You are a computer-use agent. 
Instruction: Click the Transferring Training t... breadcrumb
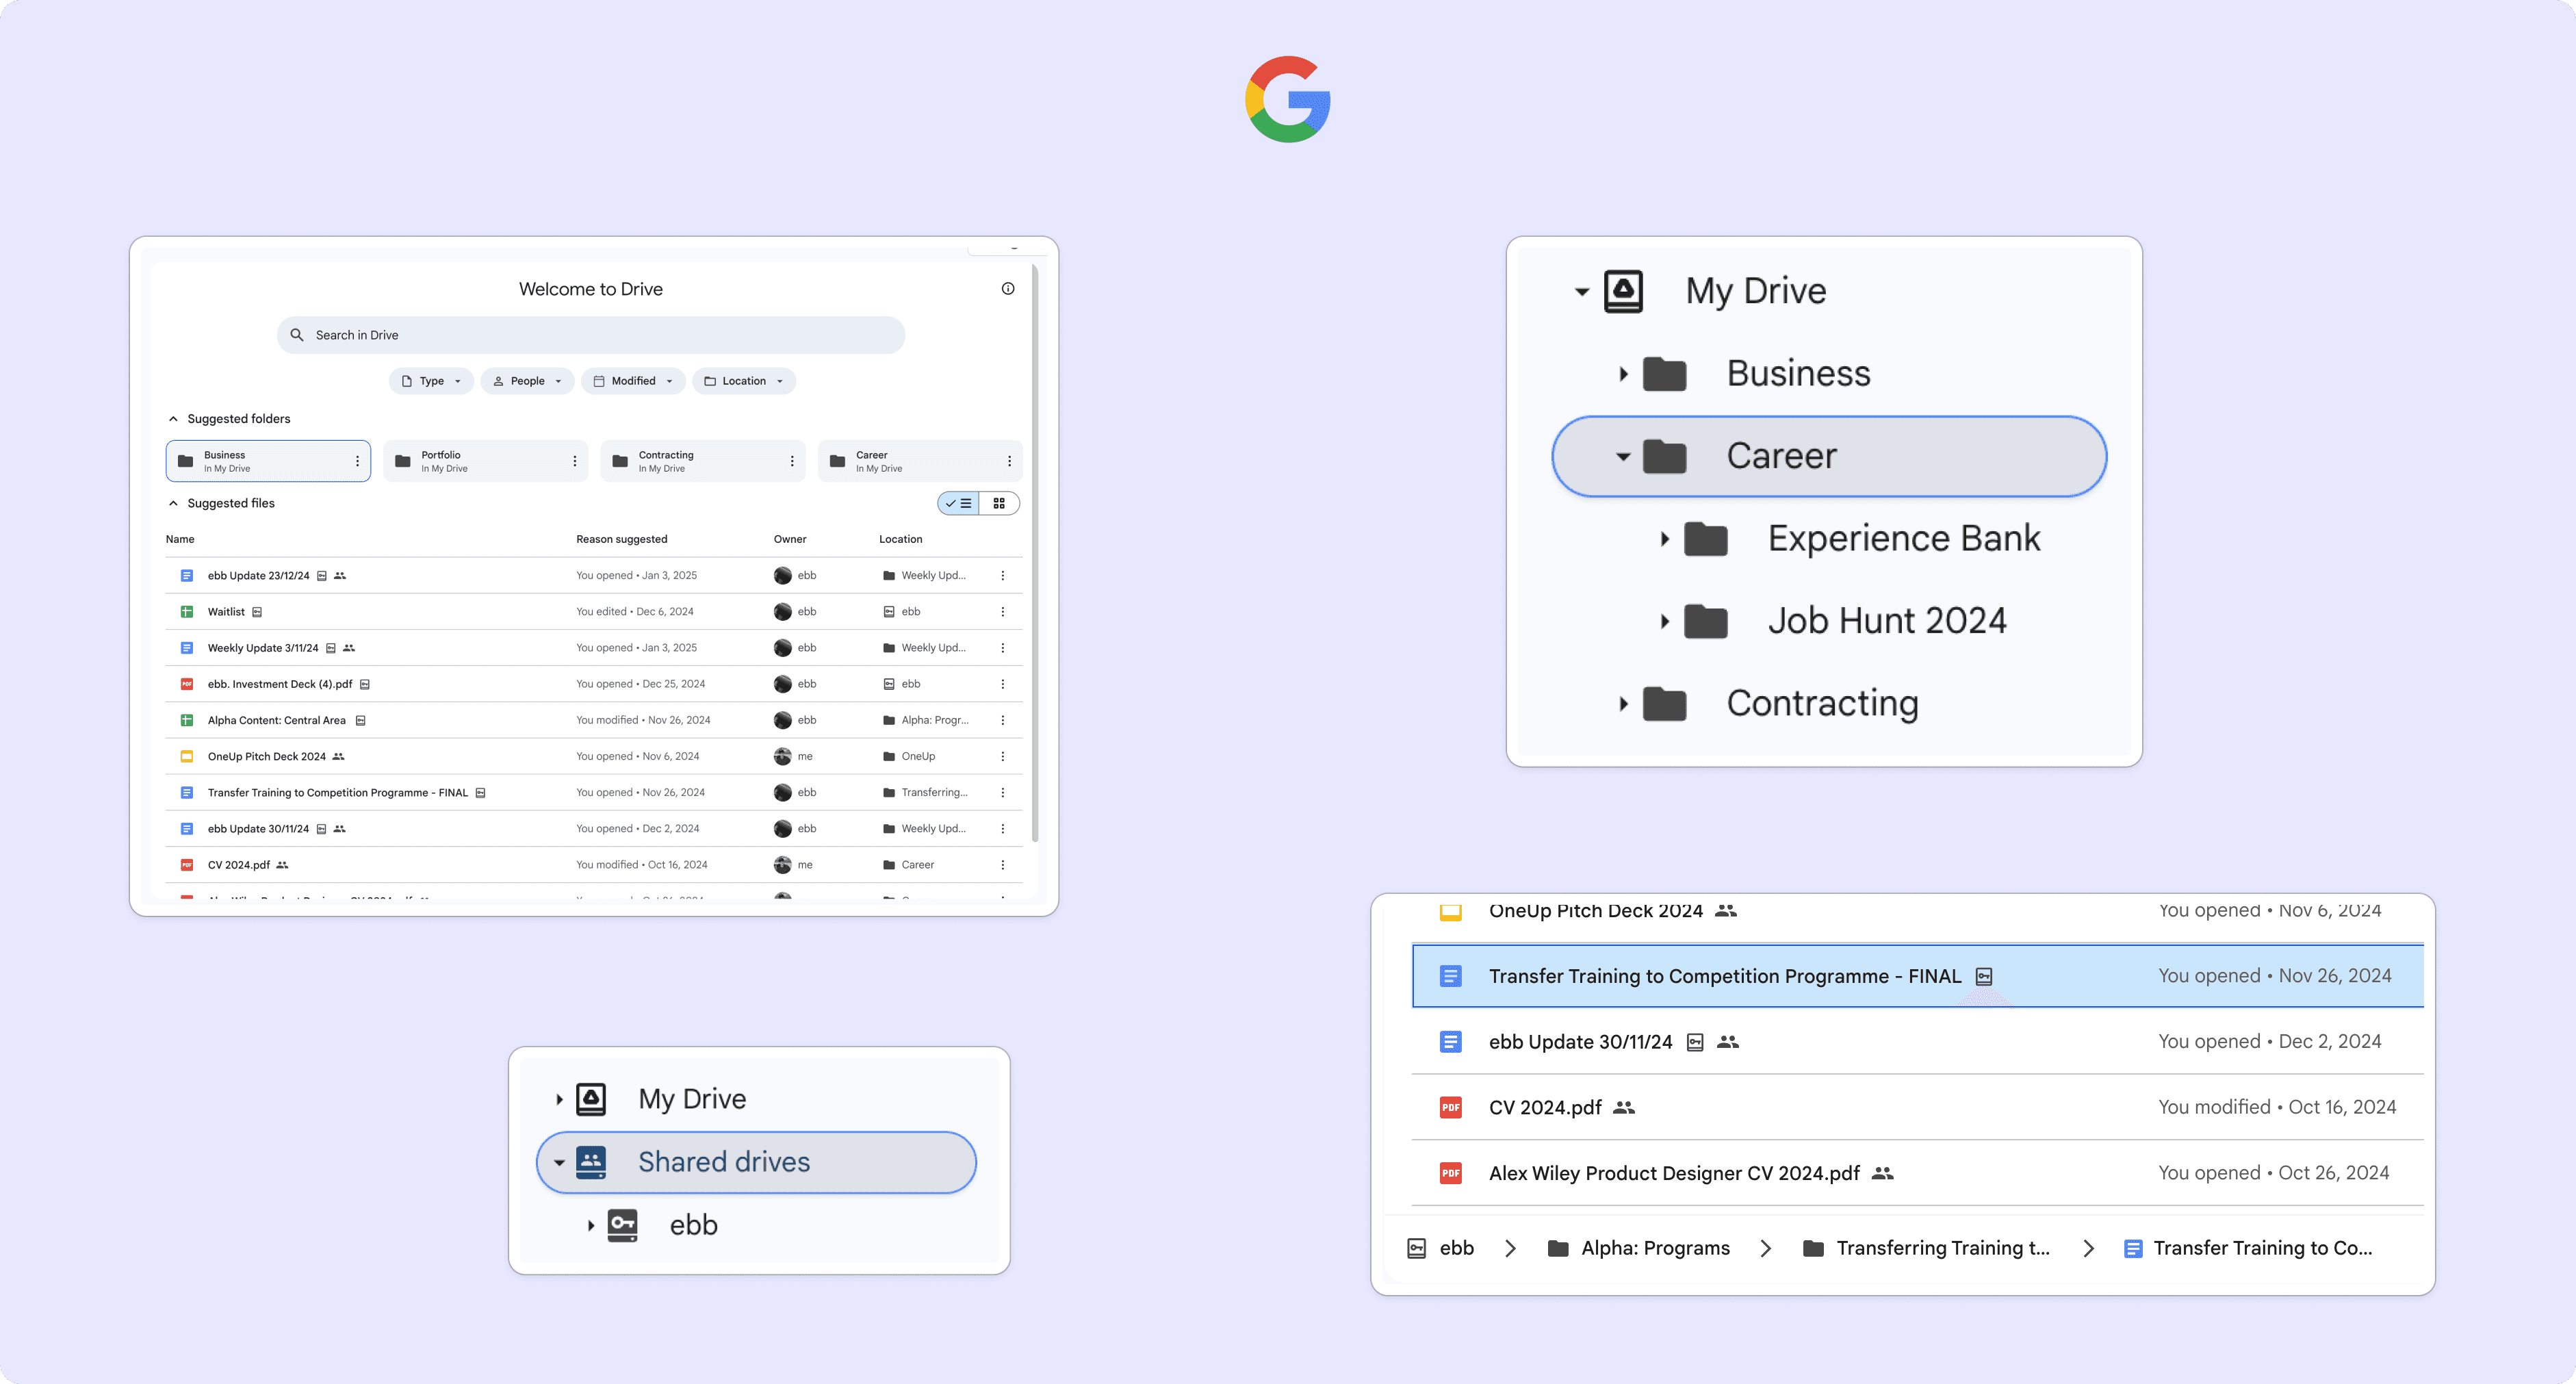[1926, 1248]
